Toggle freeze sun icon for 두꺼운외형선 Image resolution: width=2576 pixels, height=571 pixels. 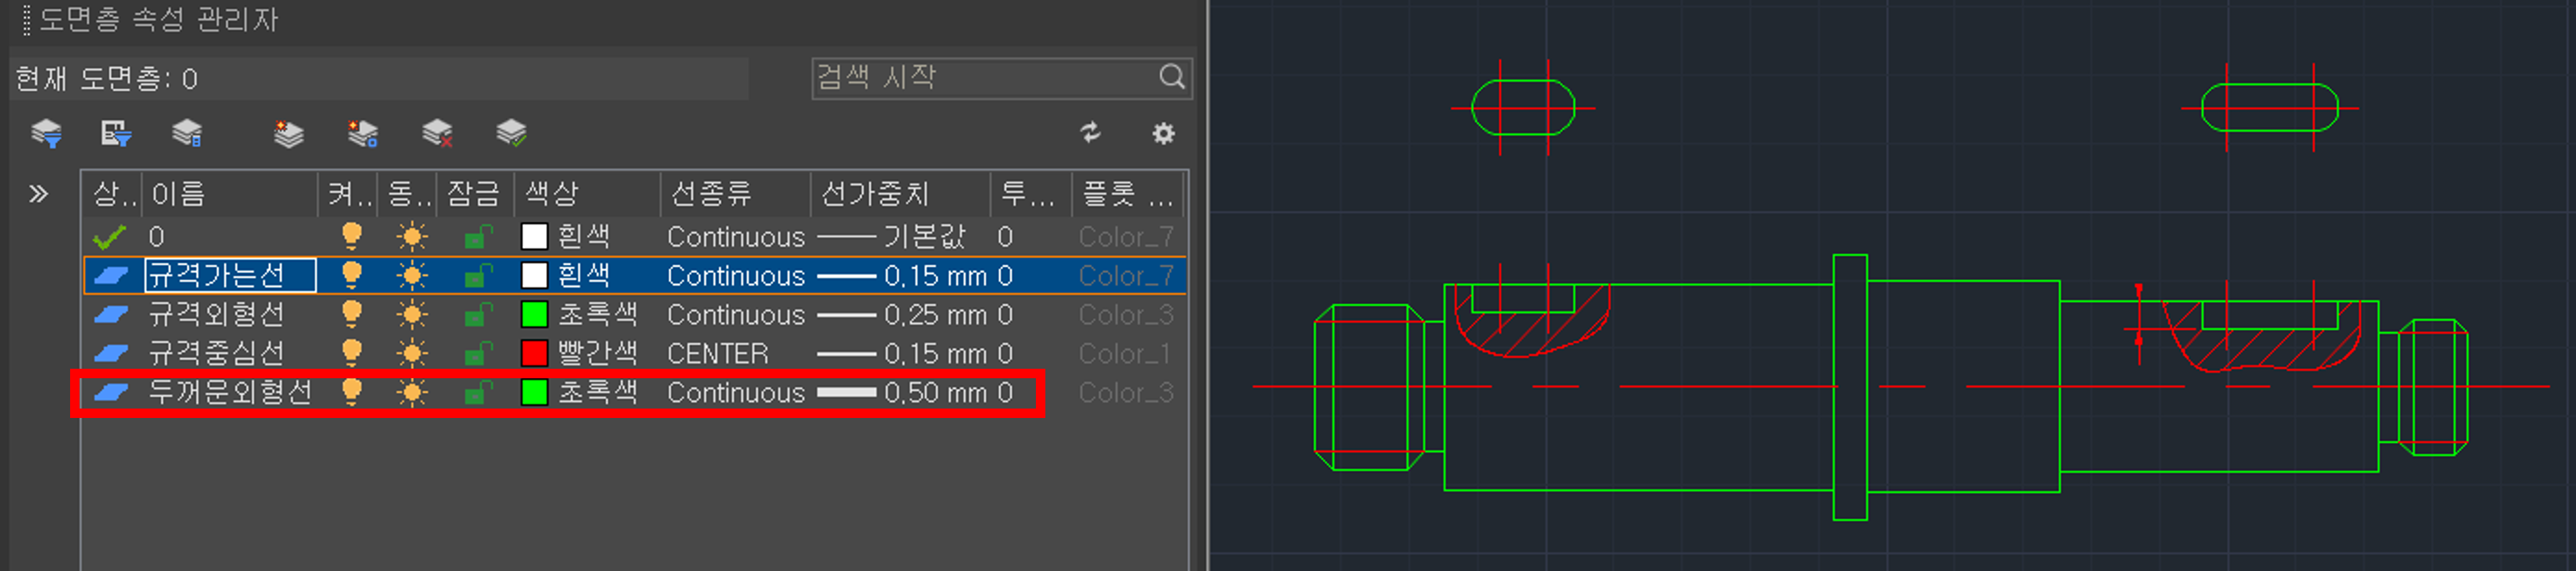point(411,393)
